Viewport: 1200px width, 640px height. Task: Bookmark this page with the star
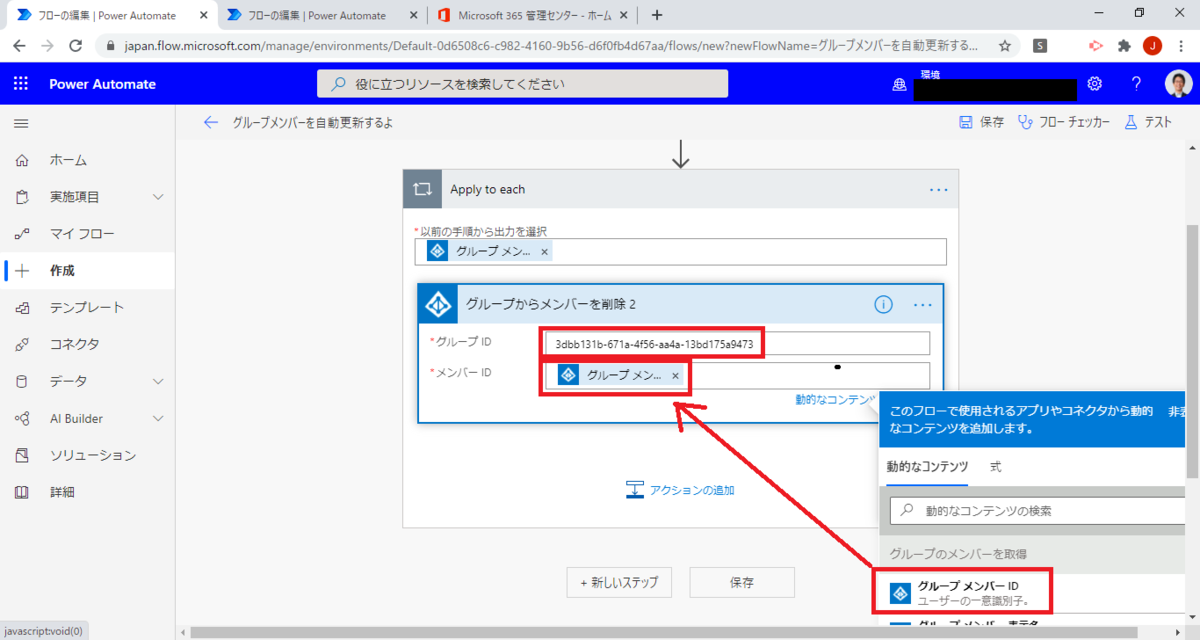pos(1004,46)
